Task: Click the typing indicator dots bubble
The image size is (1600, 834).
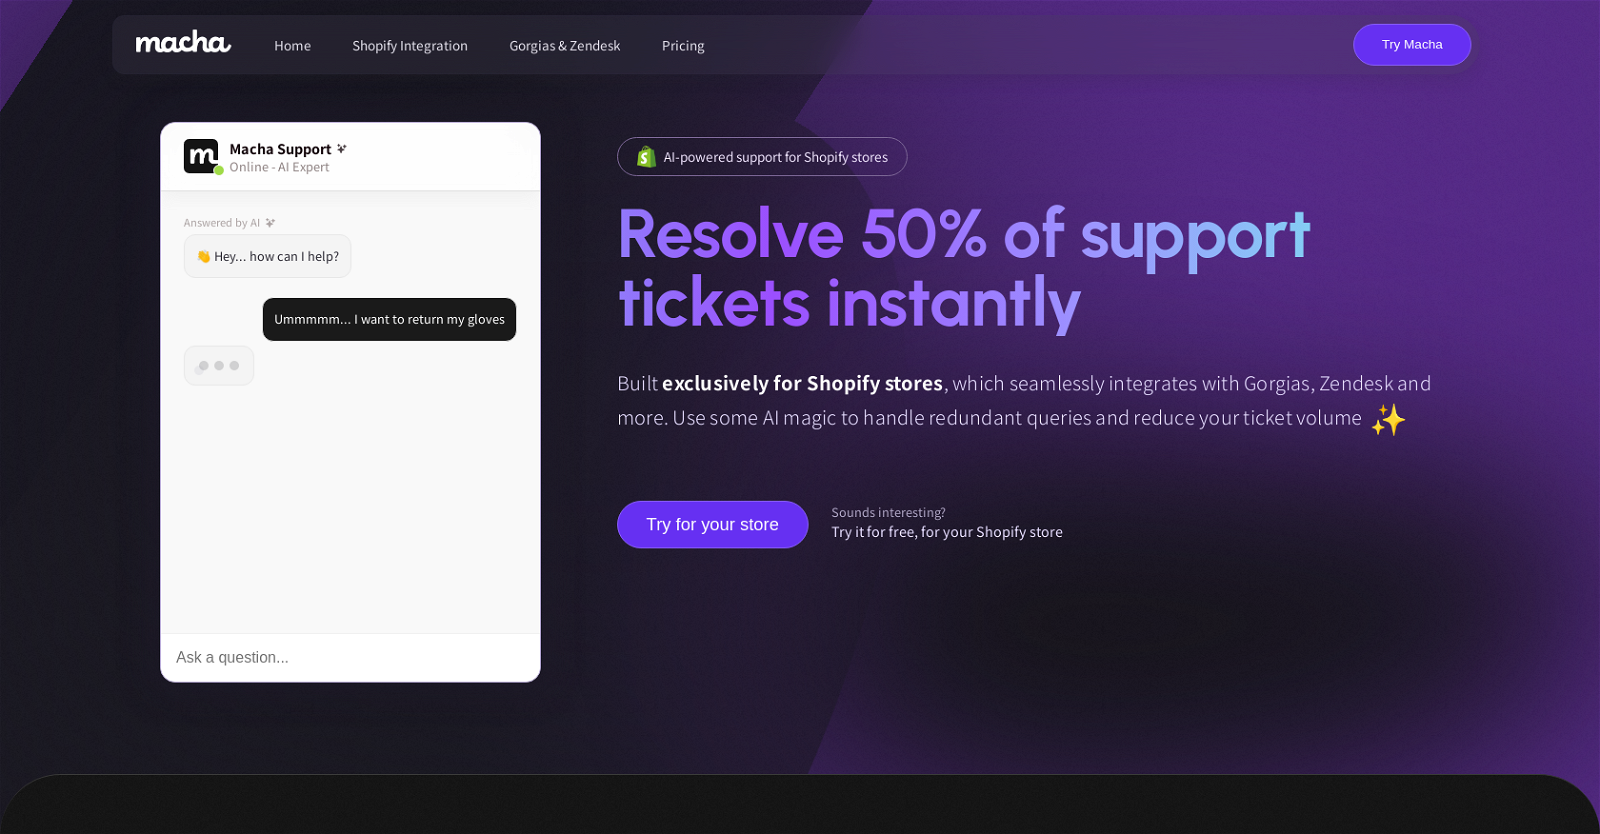Action: (219, 366)
